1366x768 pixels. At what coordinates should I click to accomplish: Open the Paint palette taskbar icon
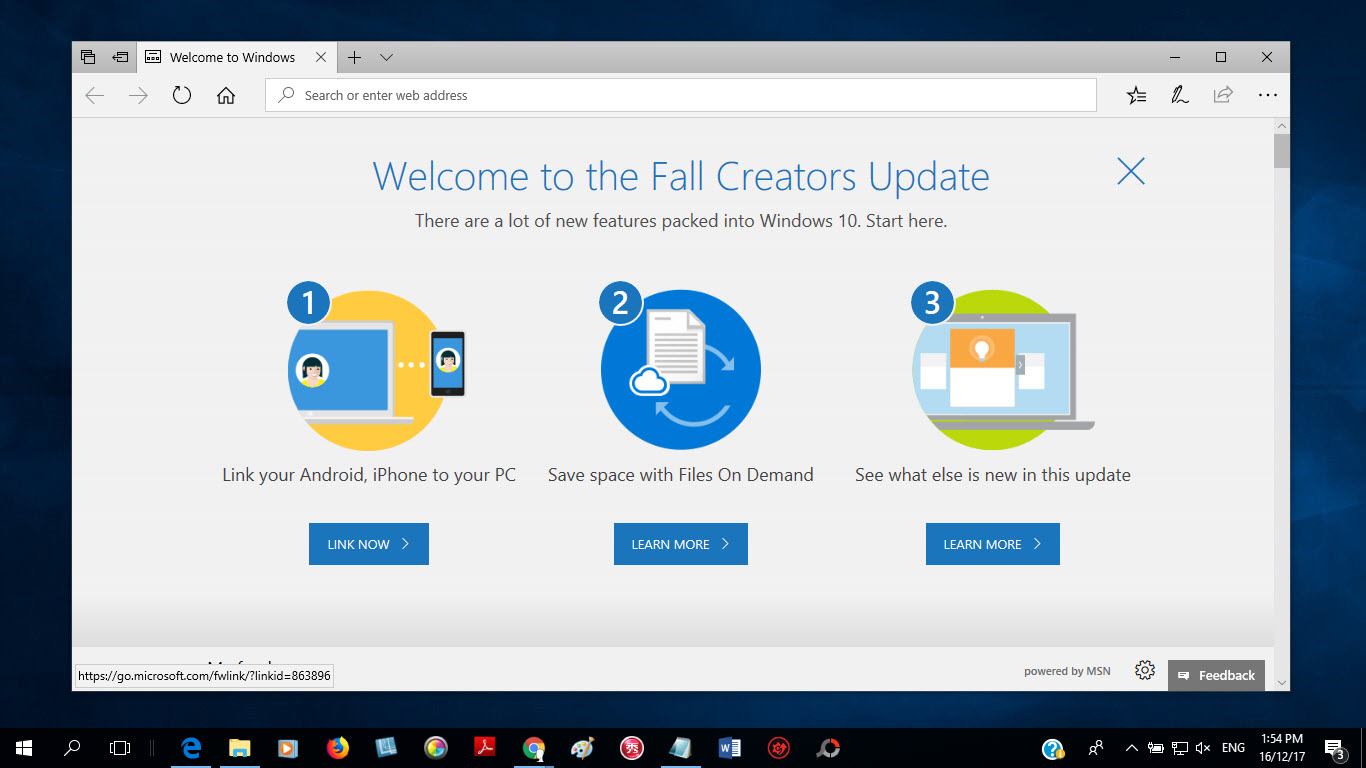(582, 747)
